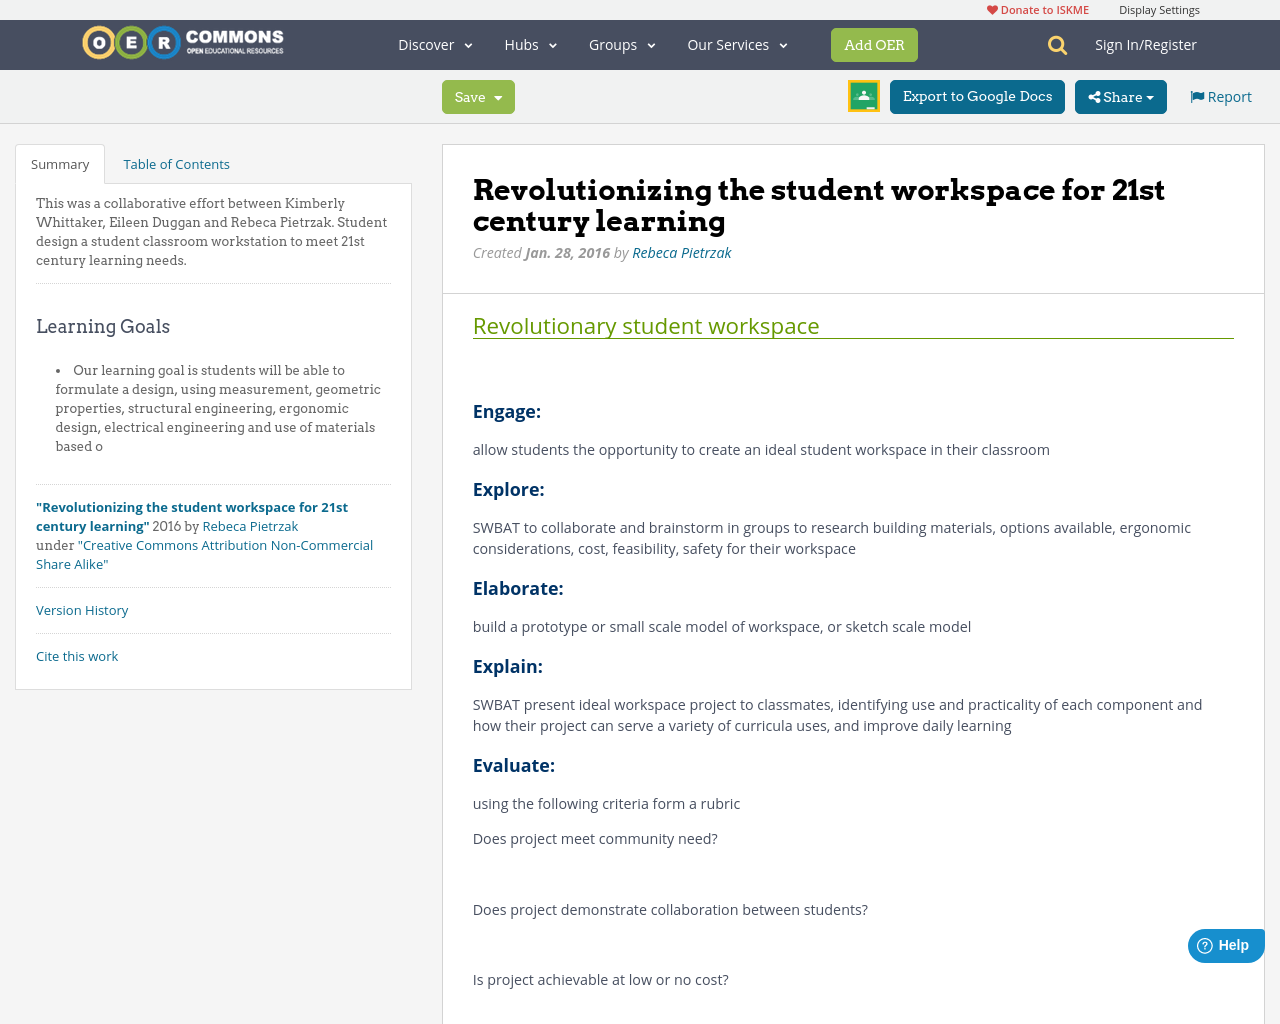The width and height of the screenshot is (1280, 1024).
Task: Open the Groups dropdown menu
Action: 622,45
